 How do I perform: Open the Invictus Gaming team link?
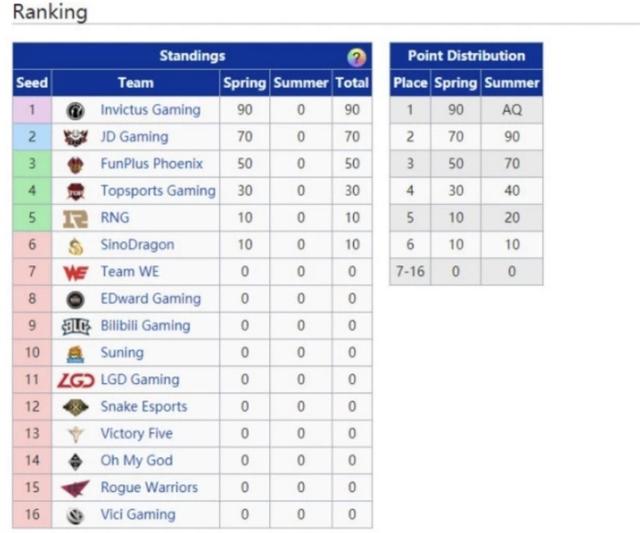[150, 110]
